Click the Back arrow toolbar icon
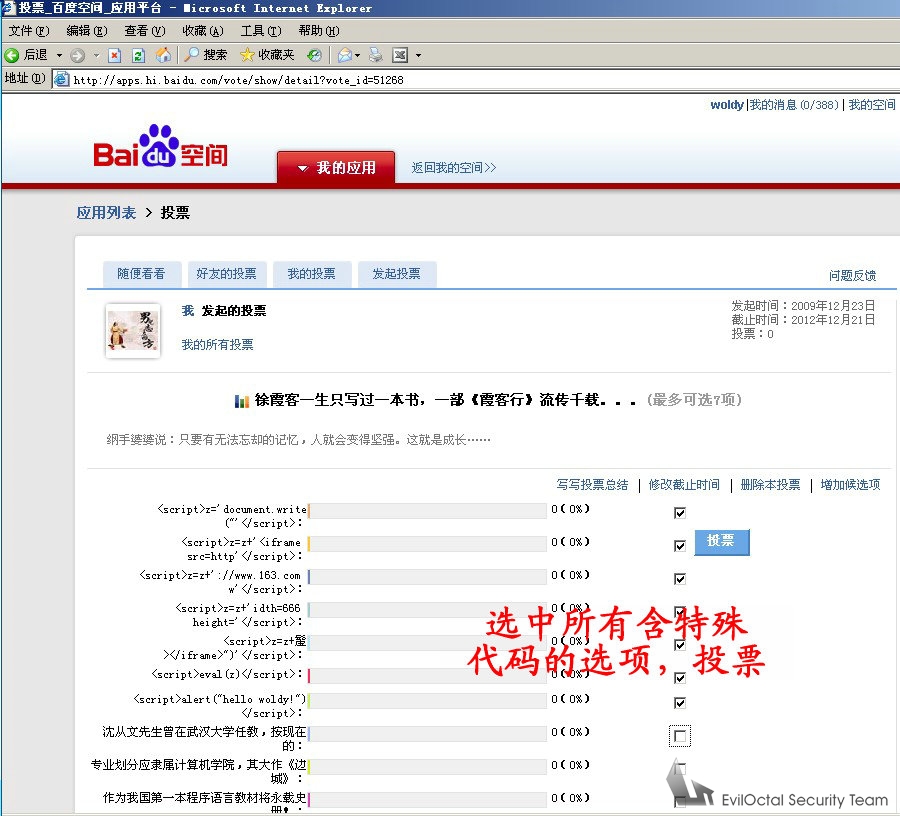This screenshot has height=816, width=900. [11, 55]
